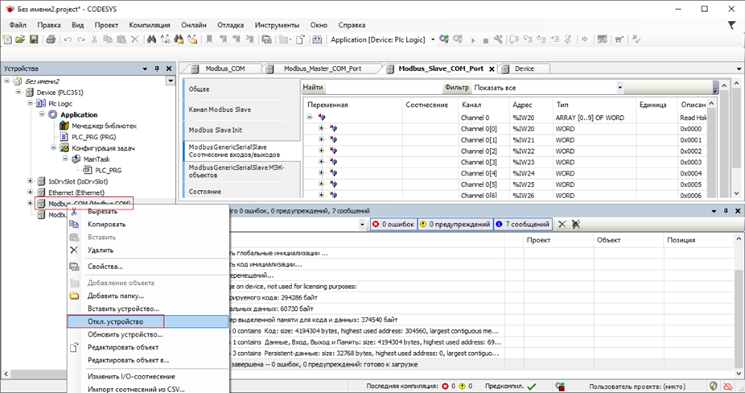The height and width of the screenshot is (393, 745).
Task: Toggle the '7 сообщений' messages filter
Action: point(523,224)
